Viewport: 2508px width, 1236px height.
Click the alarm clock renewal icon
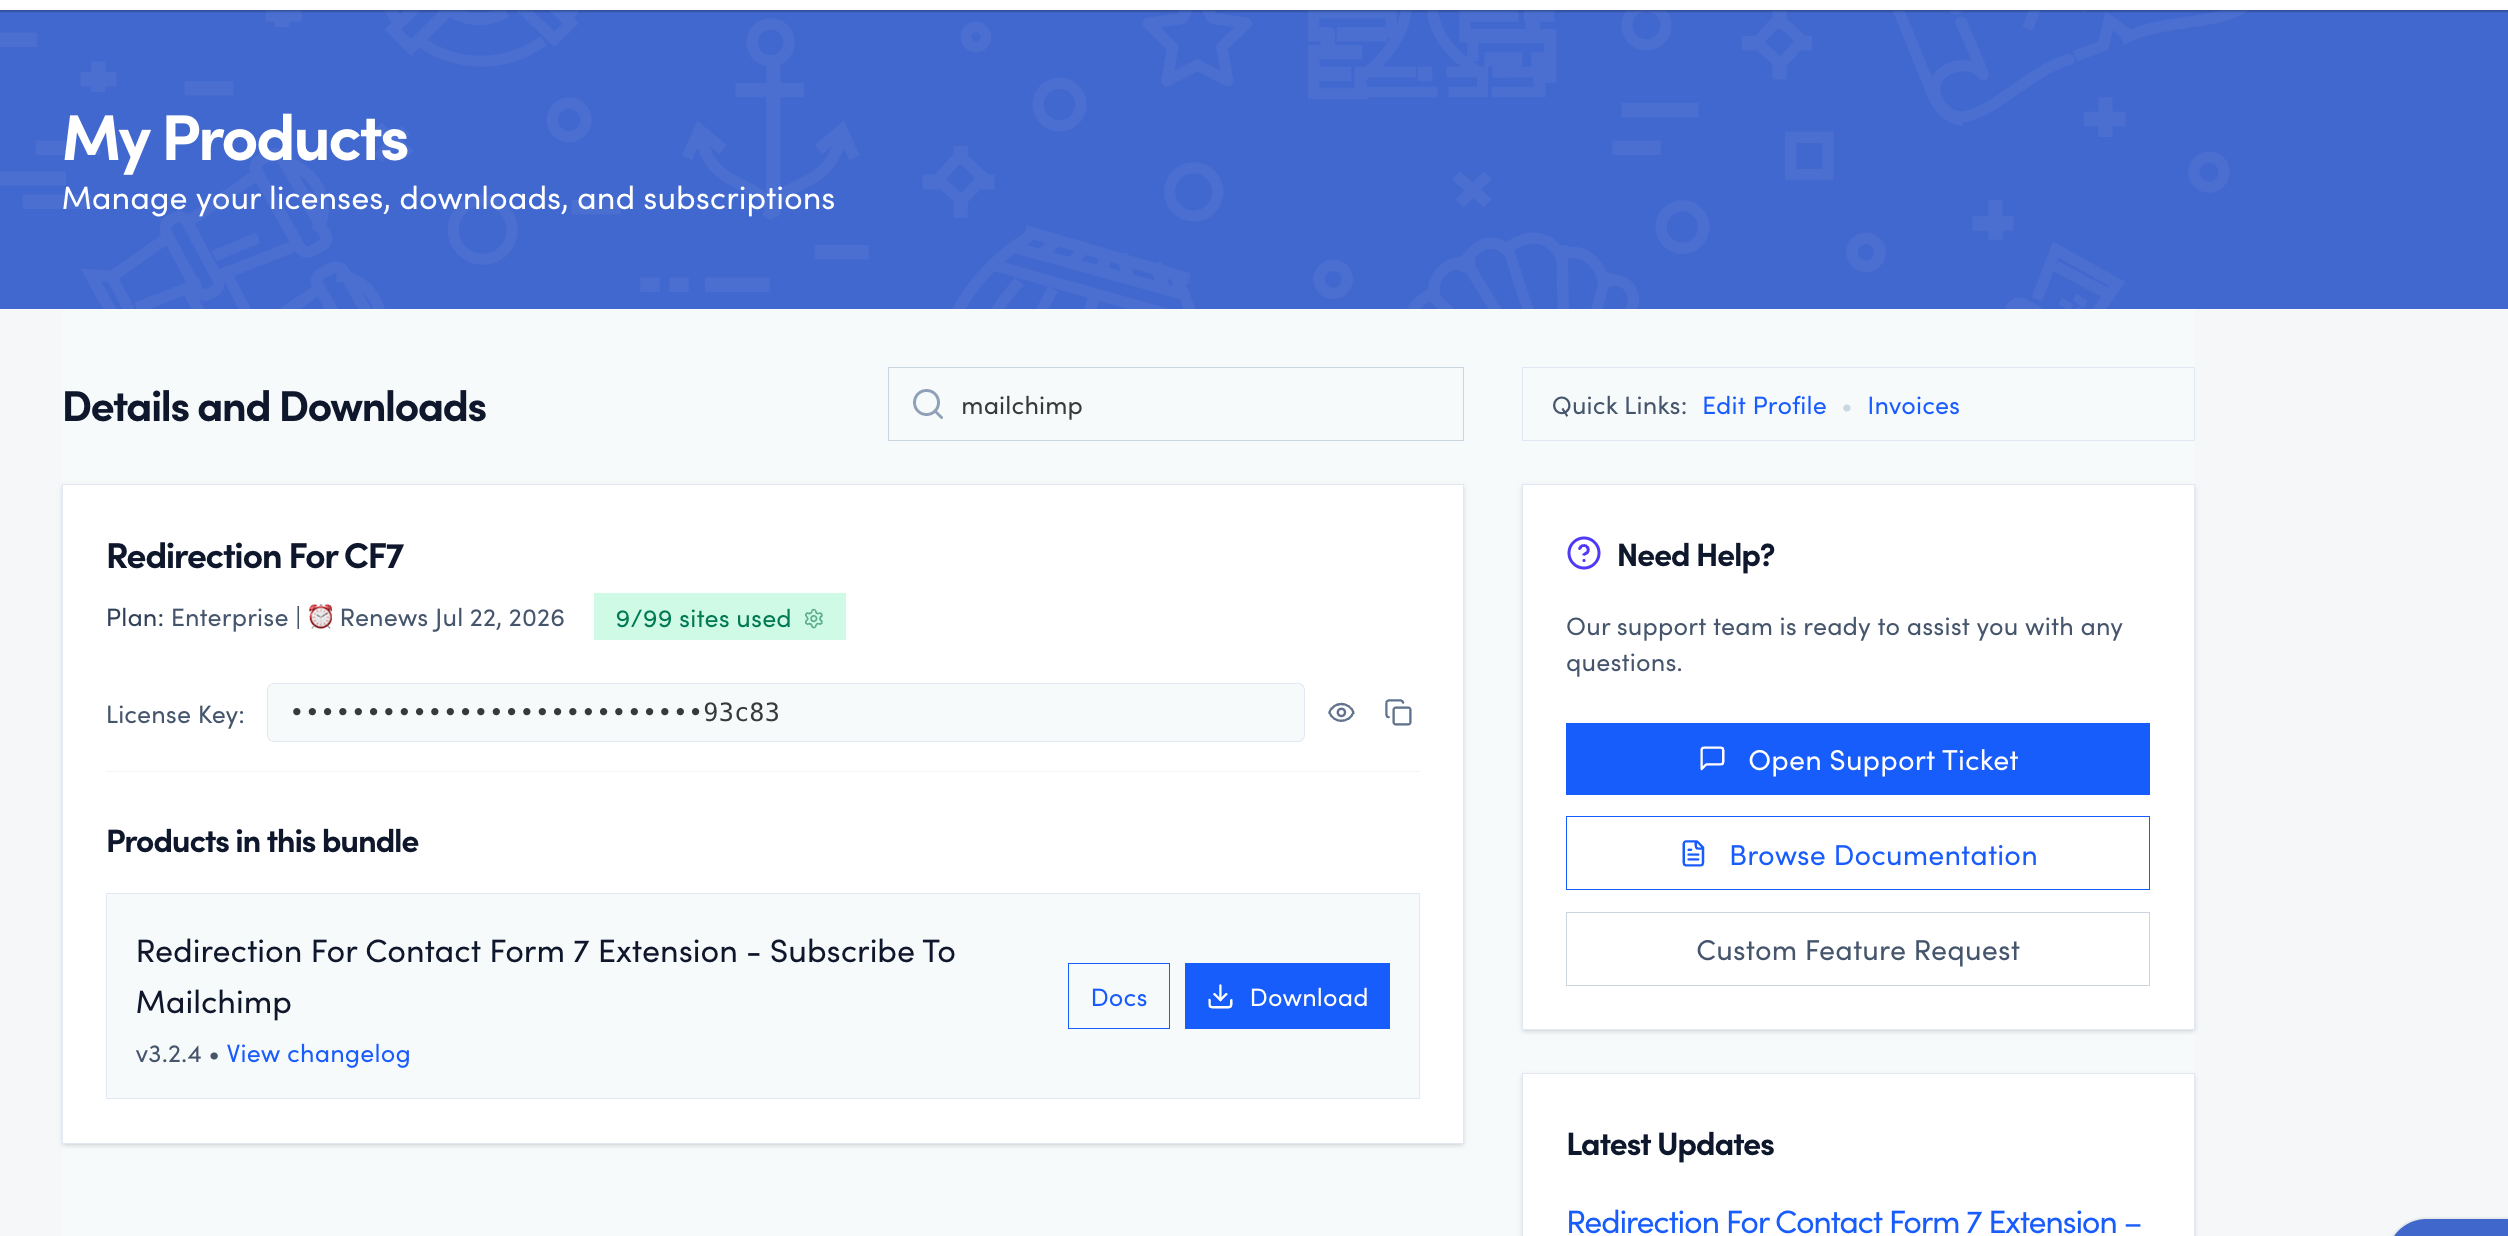click(320, 617)
